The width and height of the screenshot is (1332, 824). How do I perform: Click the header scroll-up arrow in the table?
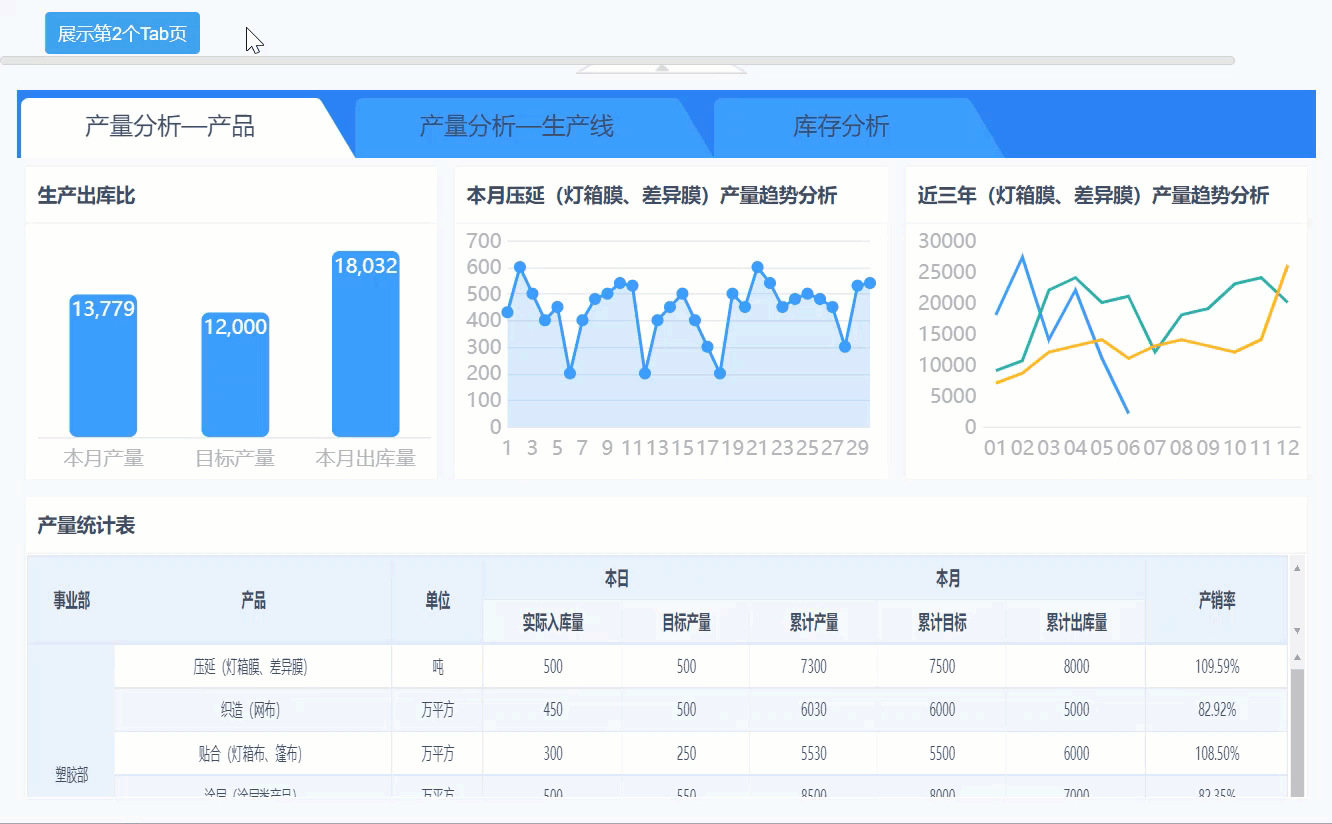coord(1297,568)
